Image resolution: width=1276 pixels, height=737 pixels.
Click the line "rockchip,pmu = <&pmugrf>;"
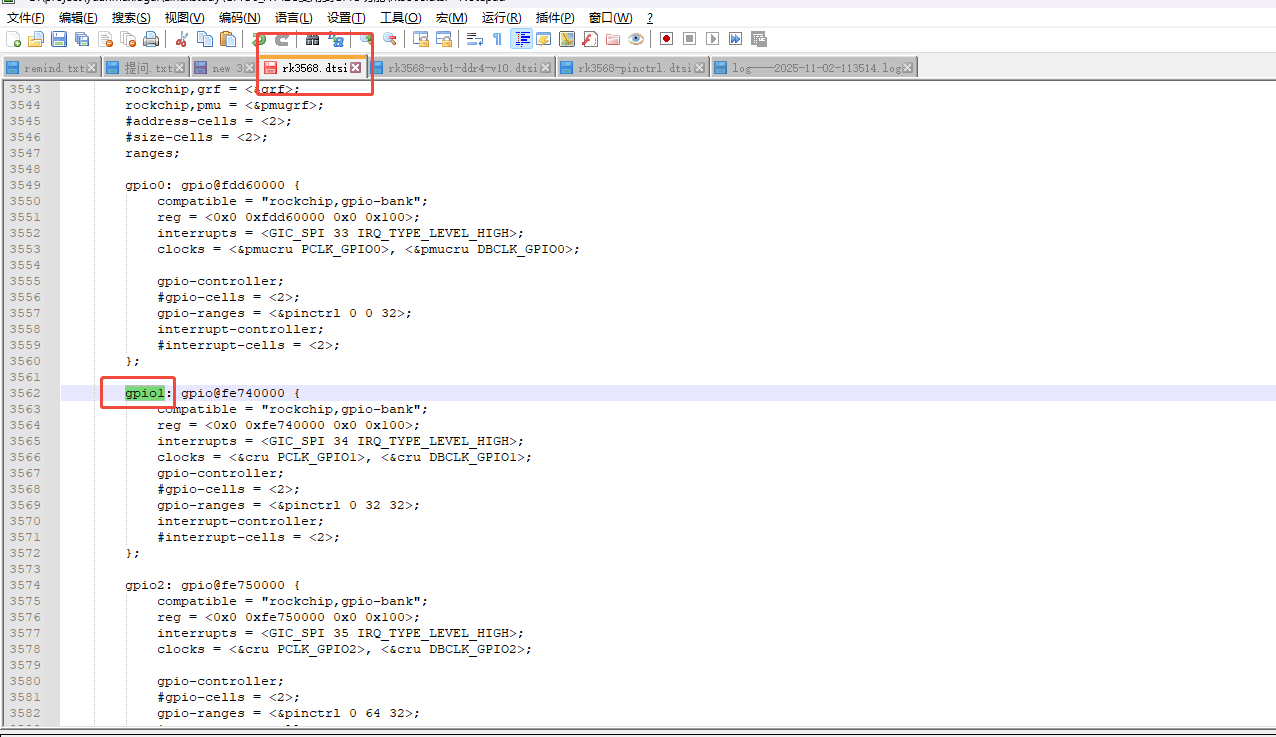[224, 105]
